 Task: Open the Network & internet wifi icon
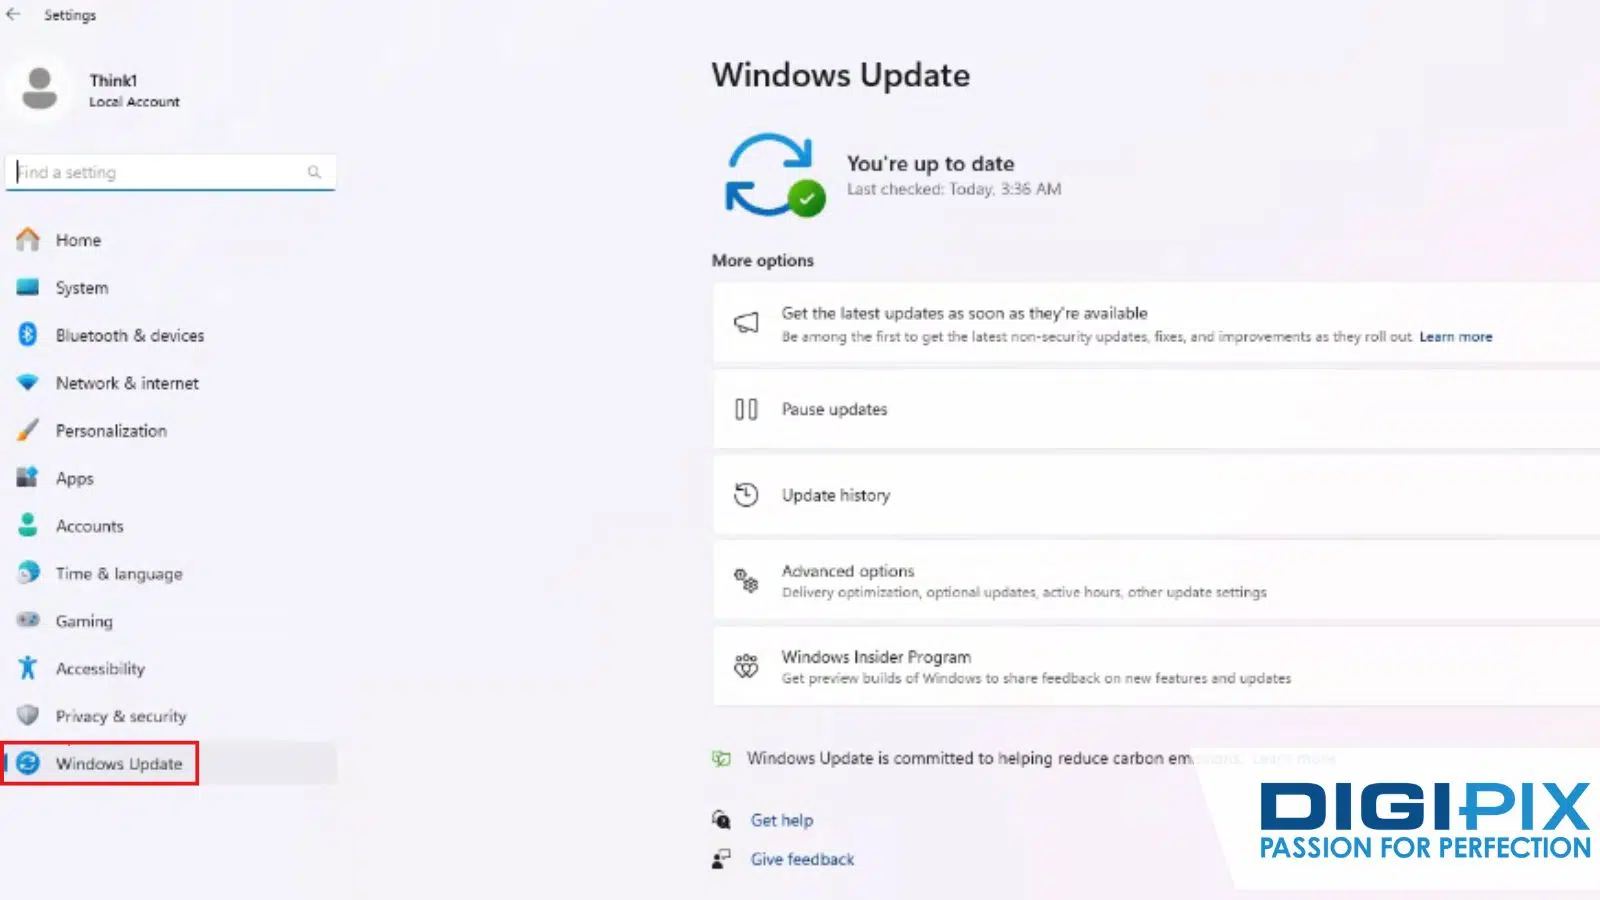(x=28, y=383)
